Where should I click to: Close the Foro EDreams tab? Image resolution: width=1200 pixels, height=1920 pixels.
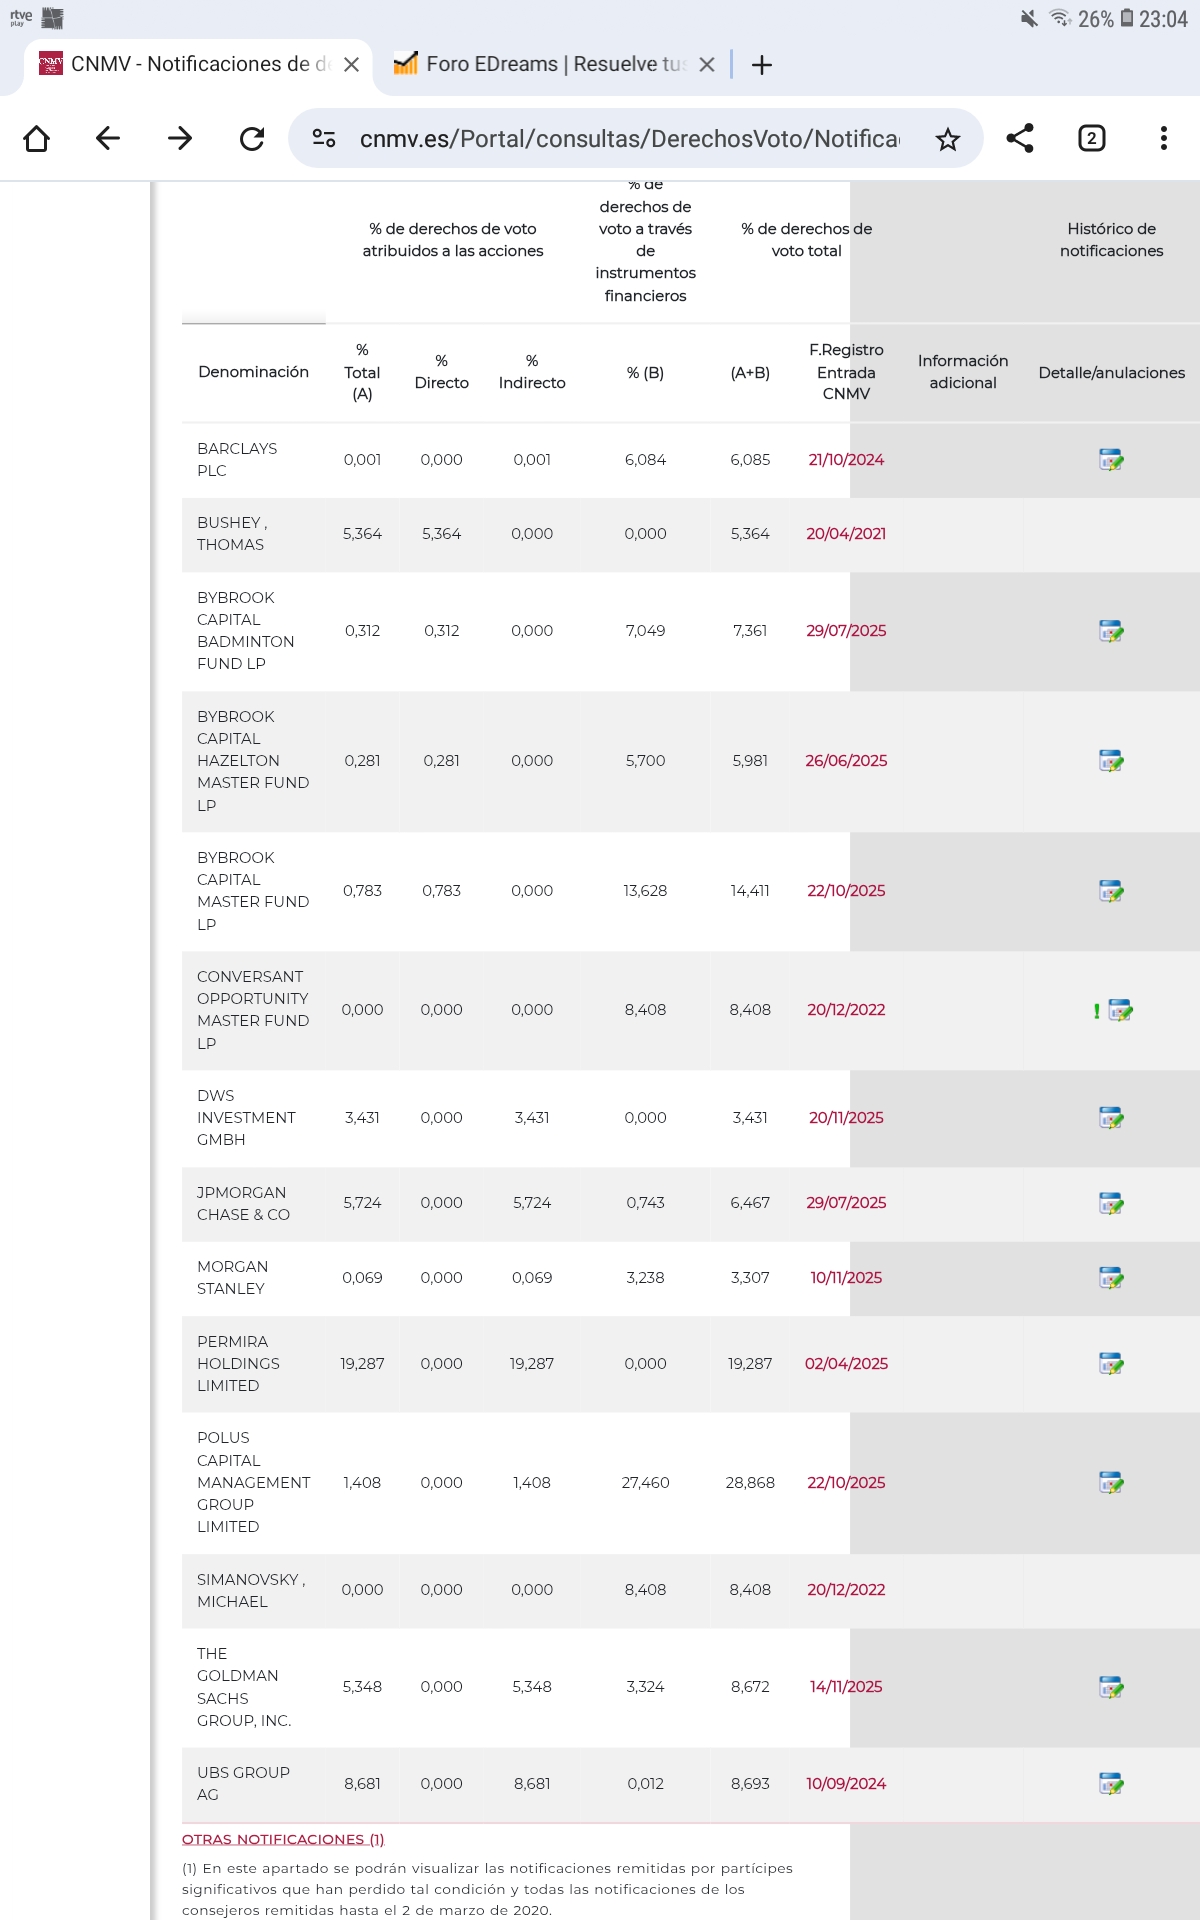707,64
